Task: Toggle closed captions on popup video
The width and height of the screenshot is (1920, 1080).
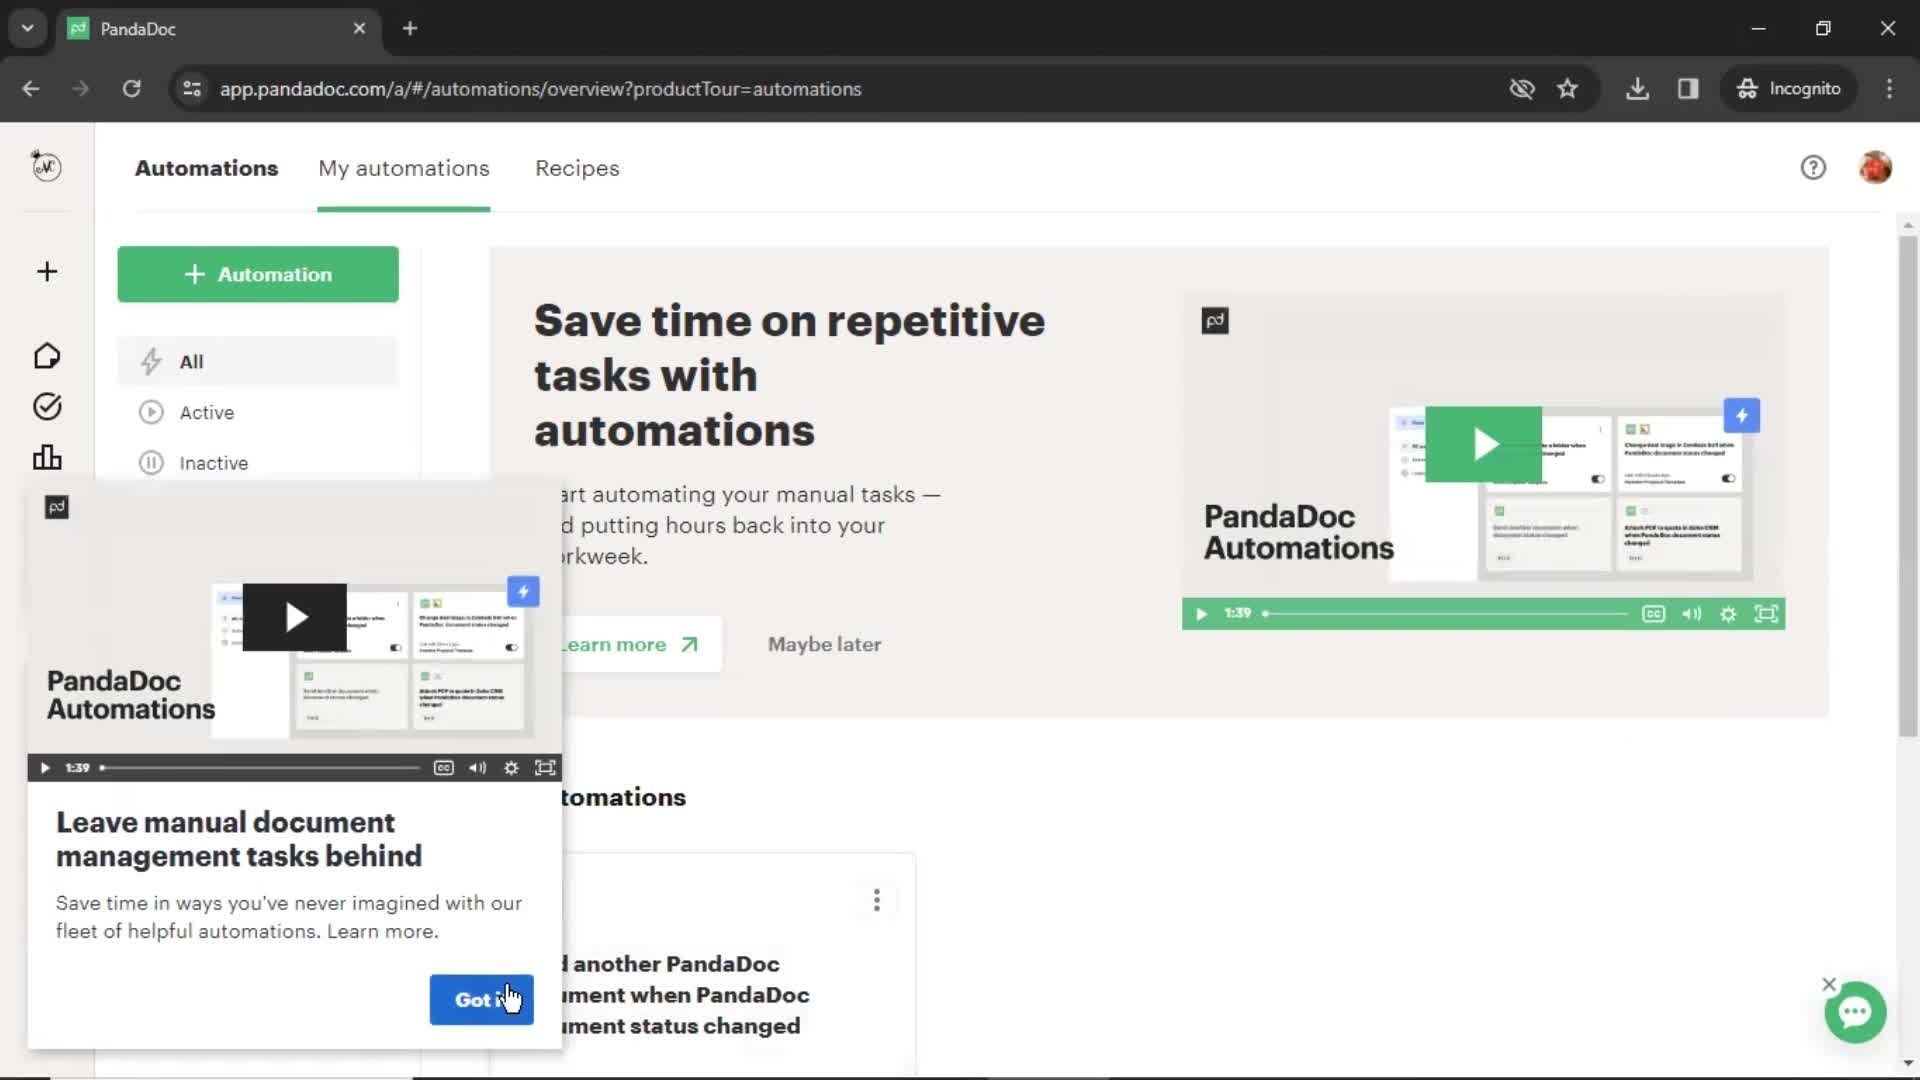Action: pos(444,768)
